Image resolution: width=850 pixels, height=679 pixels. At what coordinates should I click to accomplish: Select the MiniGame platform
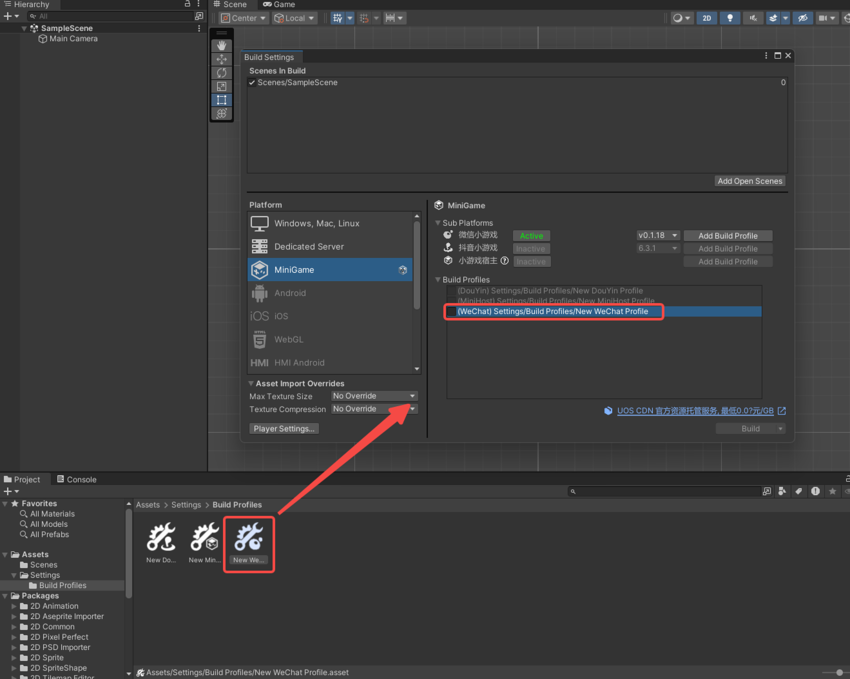click(330, 270)
